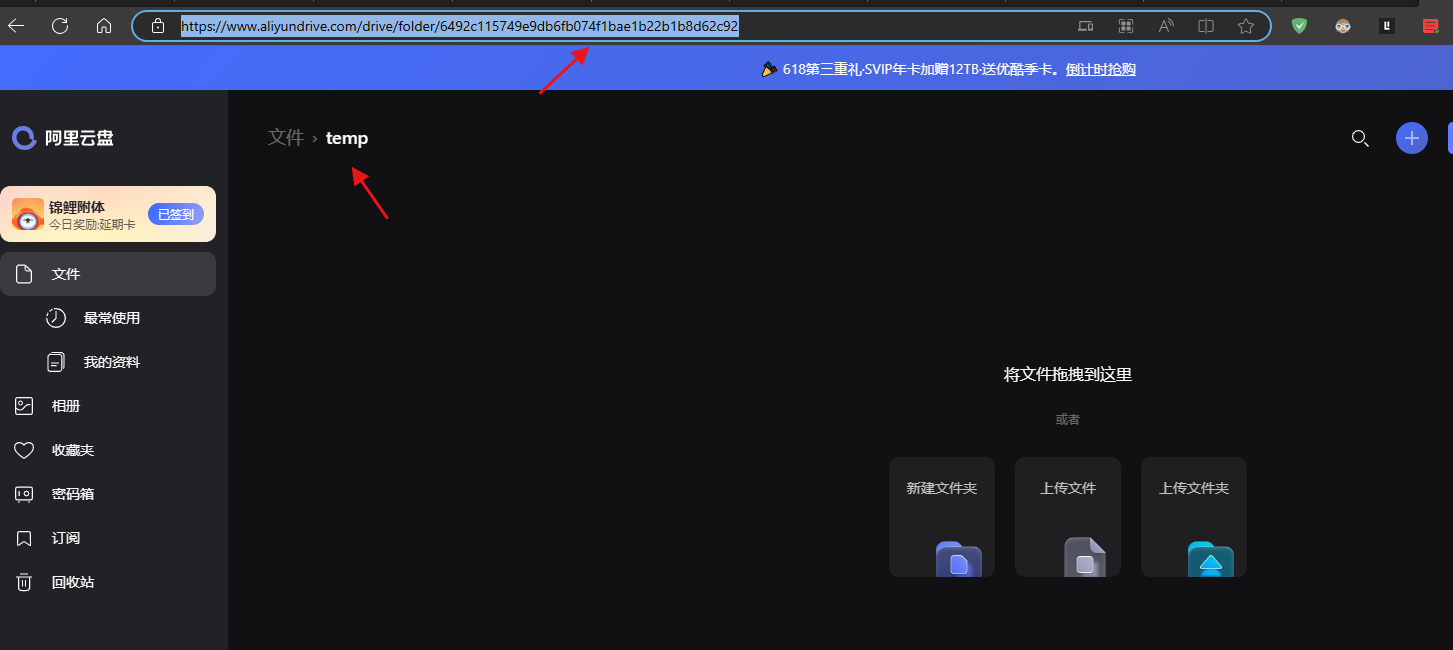Open the monkey-face extension icon
1453x650 pixels.
tap(1343, 26)
